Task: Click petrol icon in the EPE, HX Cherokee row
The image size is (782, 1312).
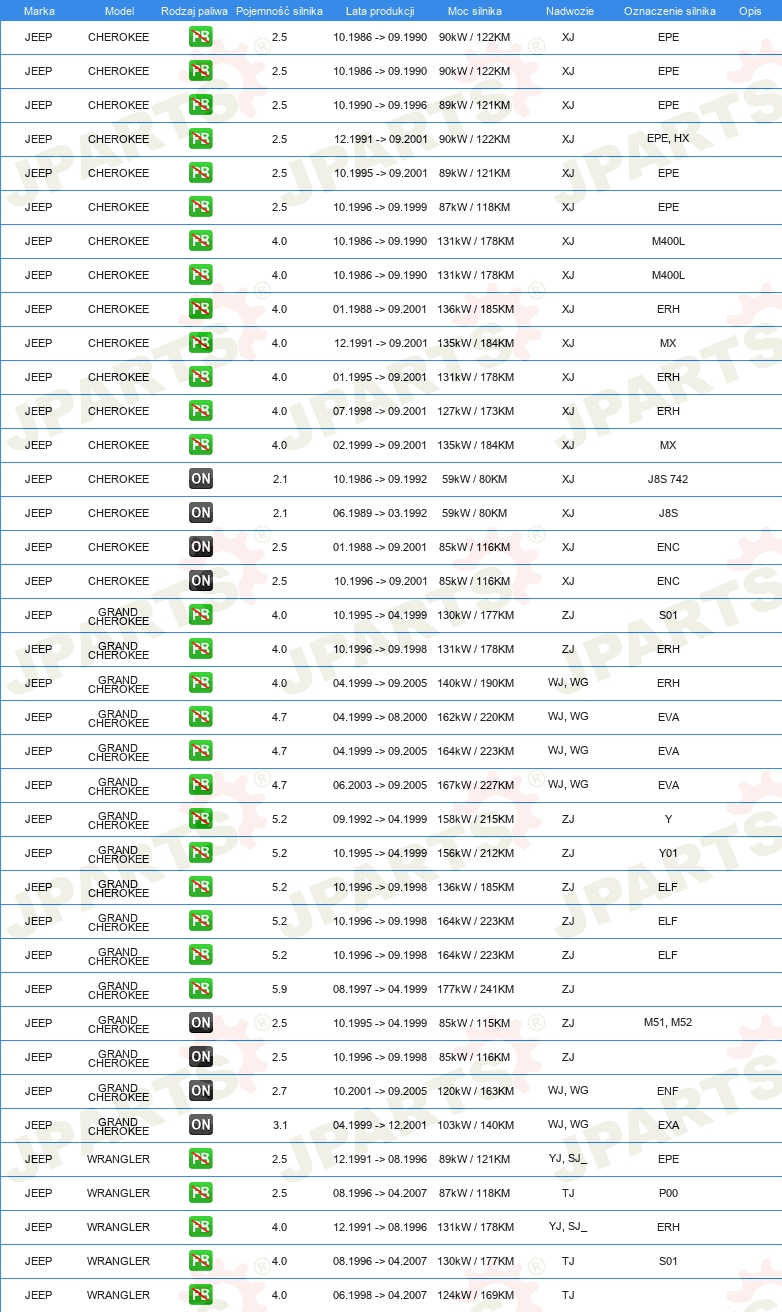Action: (200, 139)
